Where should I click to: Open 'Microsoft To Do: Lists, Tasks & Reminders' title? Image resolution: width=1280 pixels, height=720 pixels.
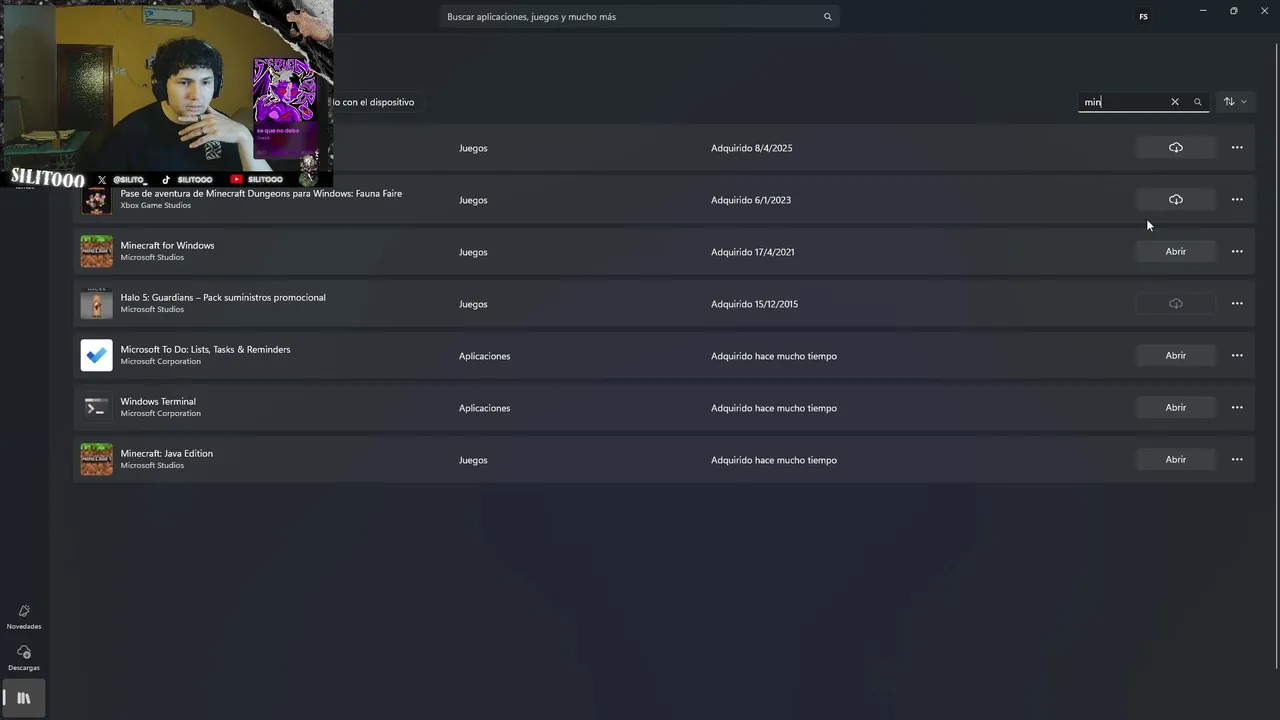pos(205,350)
